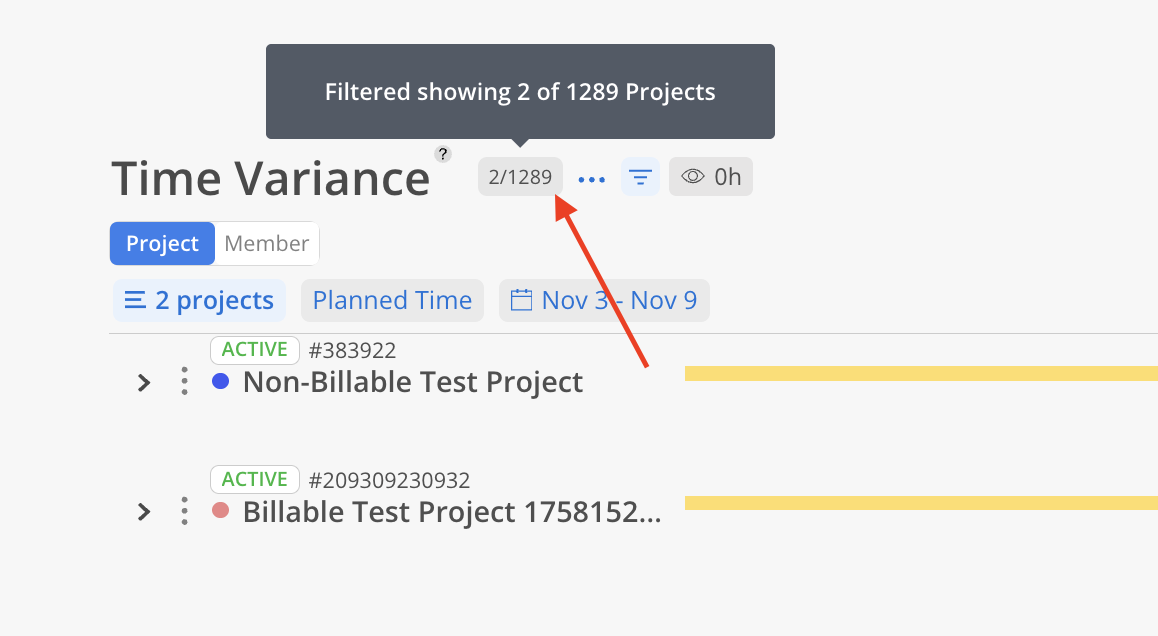Click the yellow bar for Non-Billable project
Screen dimensions: 1158x636
(x=920, y=373)
